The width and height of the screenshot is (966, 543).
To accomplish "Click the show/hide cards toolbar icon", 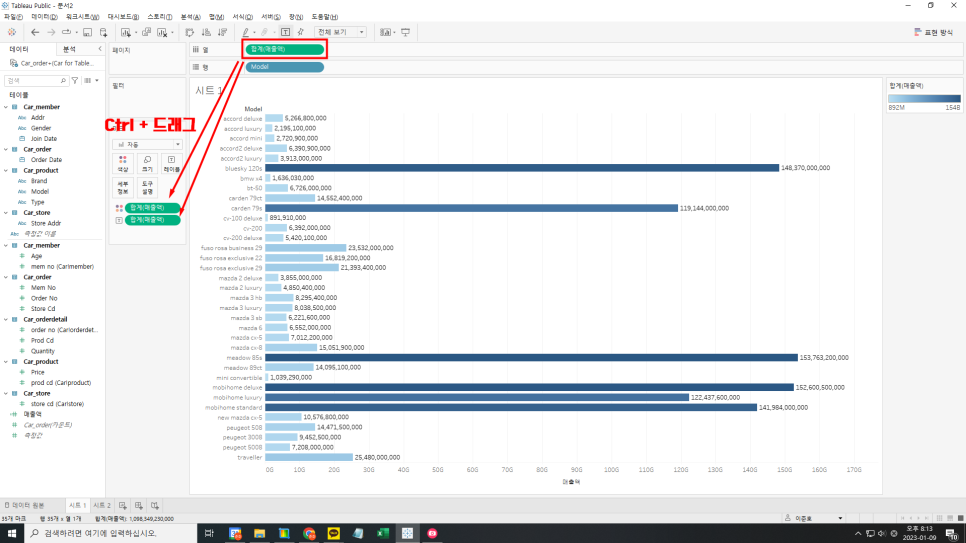I will click(x=386, y=32).
